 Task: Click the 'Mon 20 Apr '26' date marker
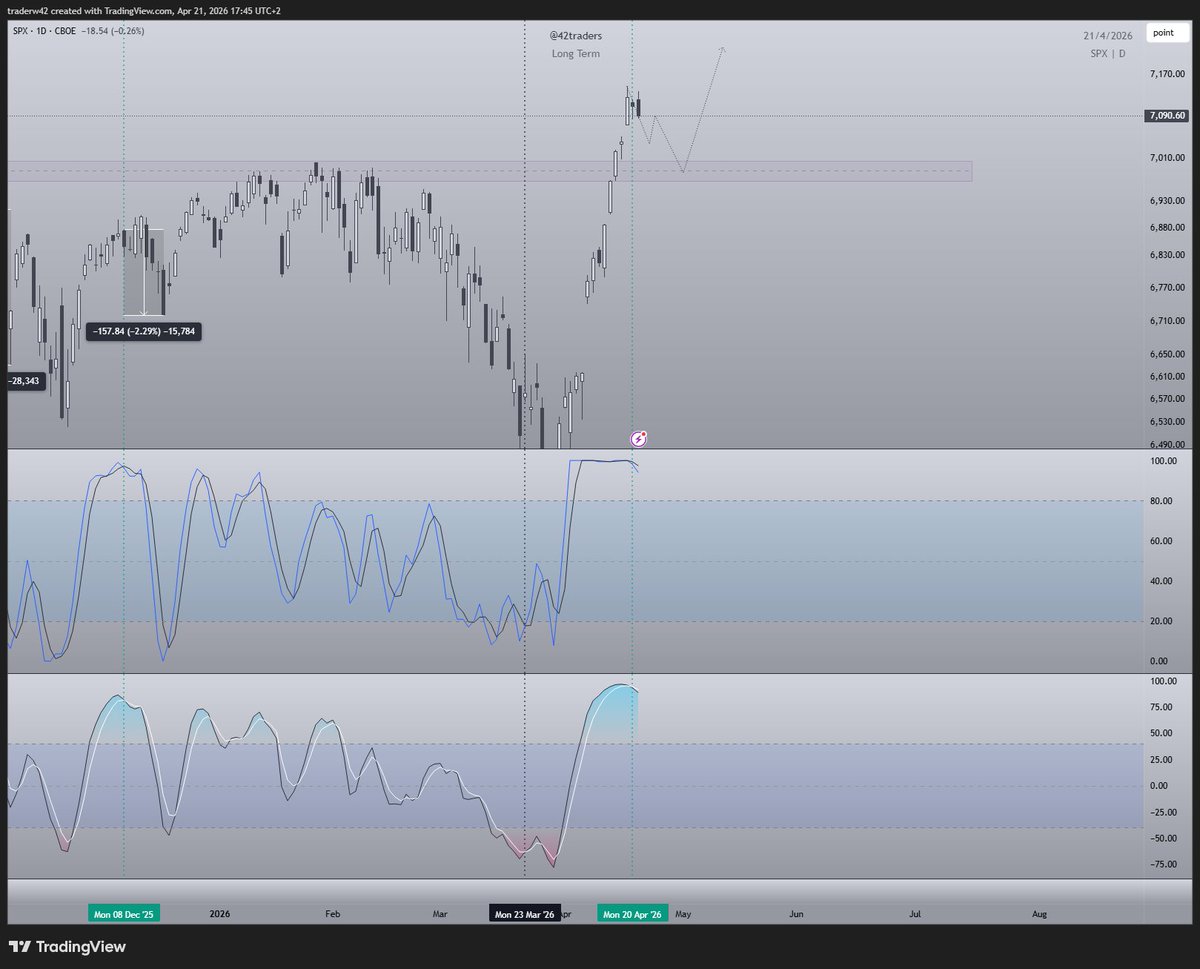(x=632, y=913)
